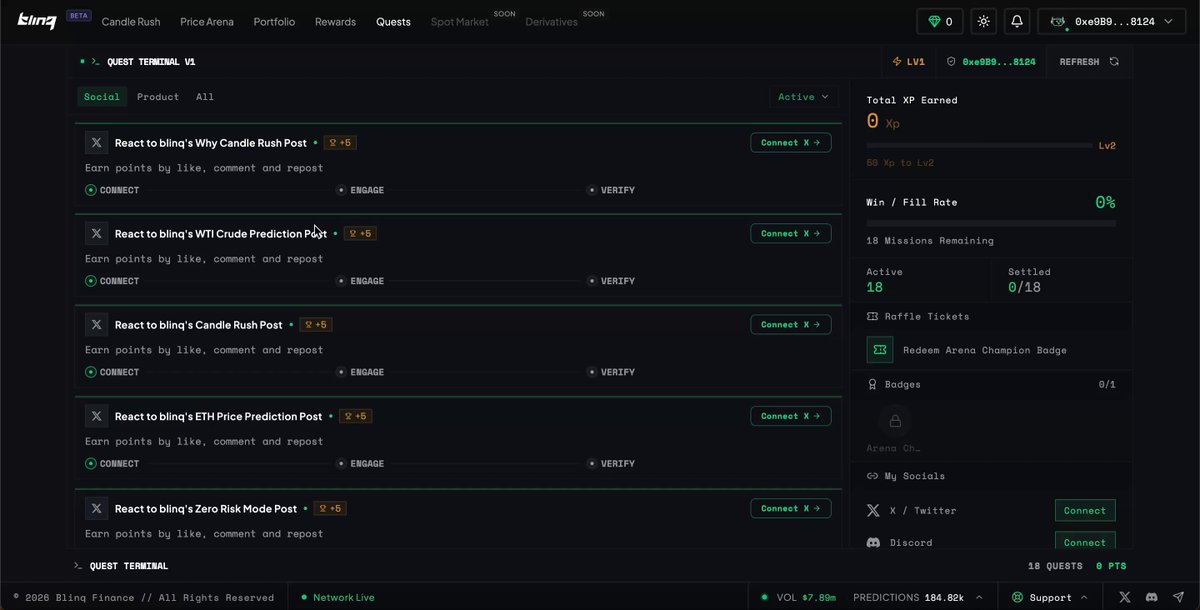This screenshot has width=1200, height=610.
Task: Click the locked Arena Champion badge
Action: [x=895, y=421]
